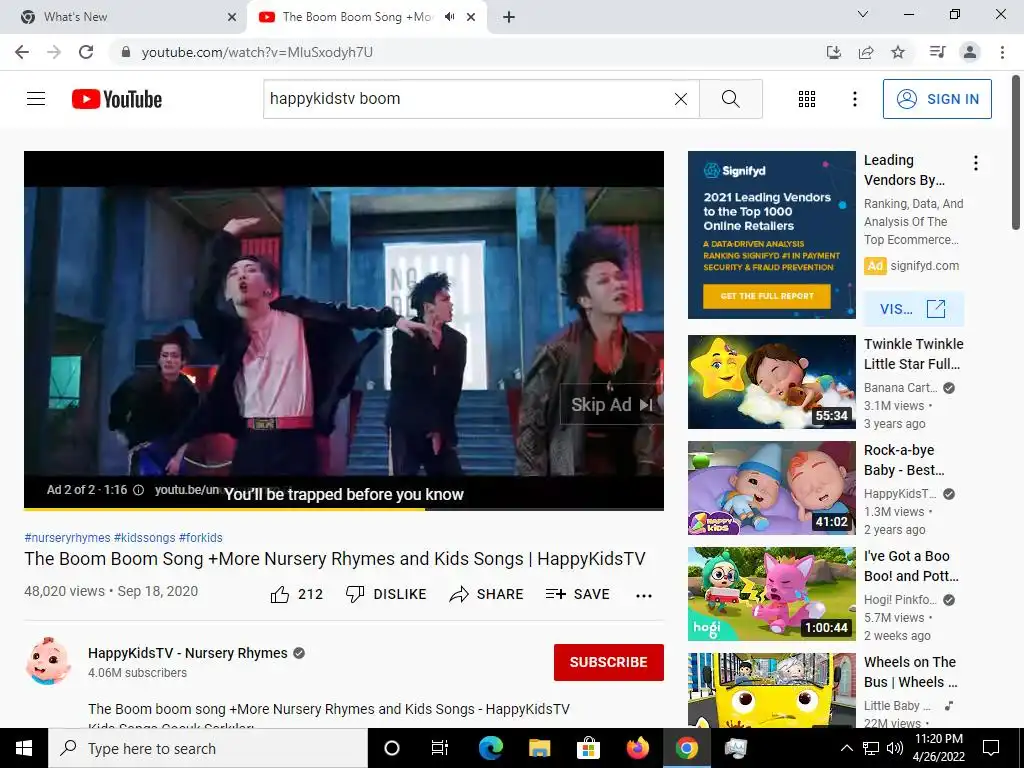Screen dimensions: 1024x768
Task: Click the taskbar search box
Action: coord(208,748)
